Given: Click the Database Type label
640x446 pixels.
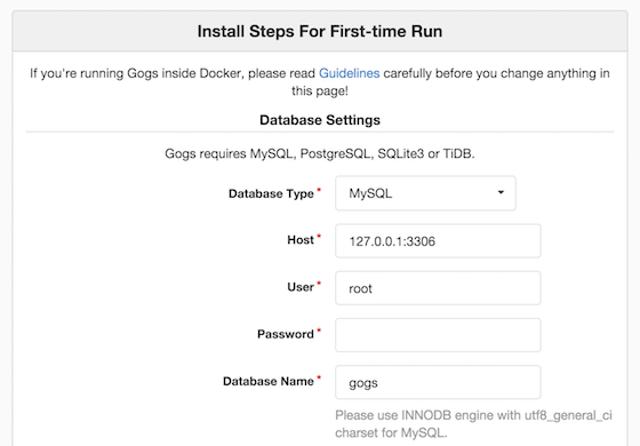Looking at the screenshot, I should [270, 194].
